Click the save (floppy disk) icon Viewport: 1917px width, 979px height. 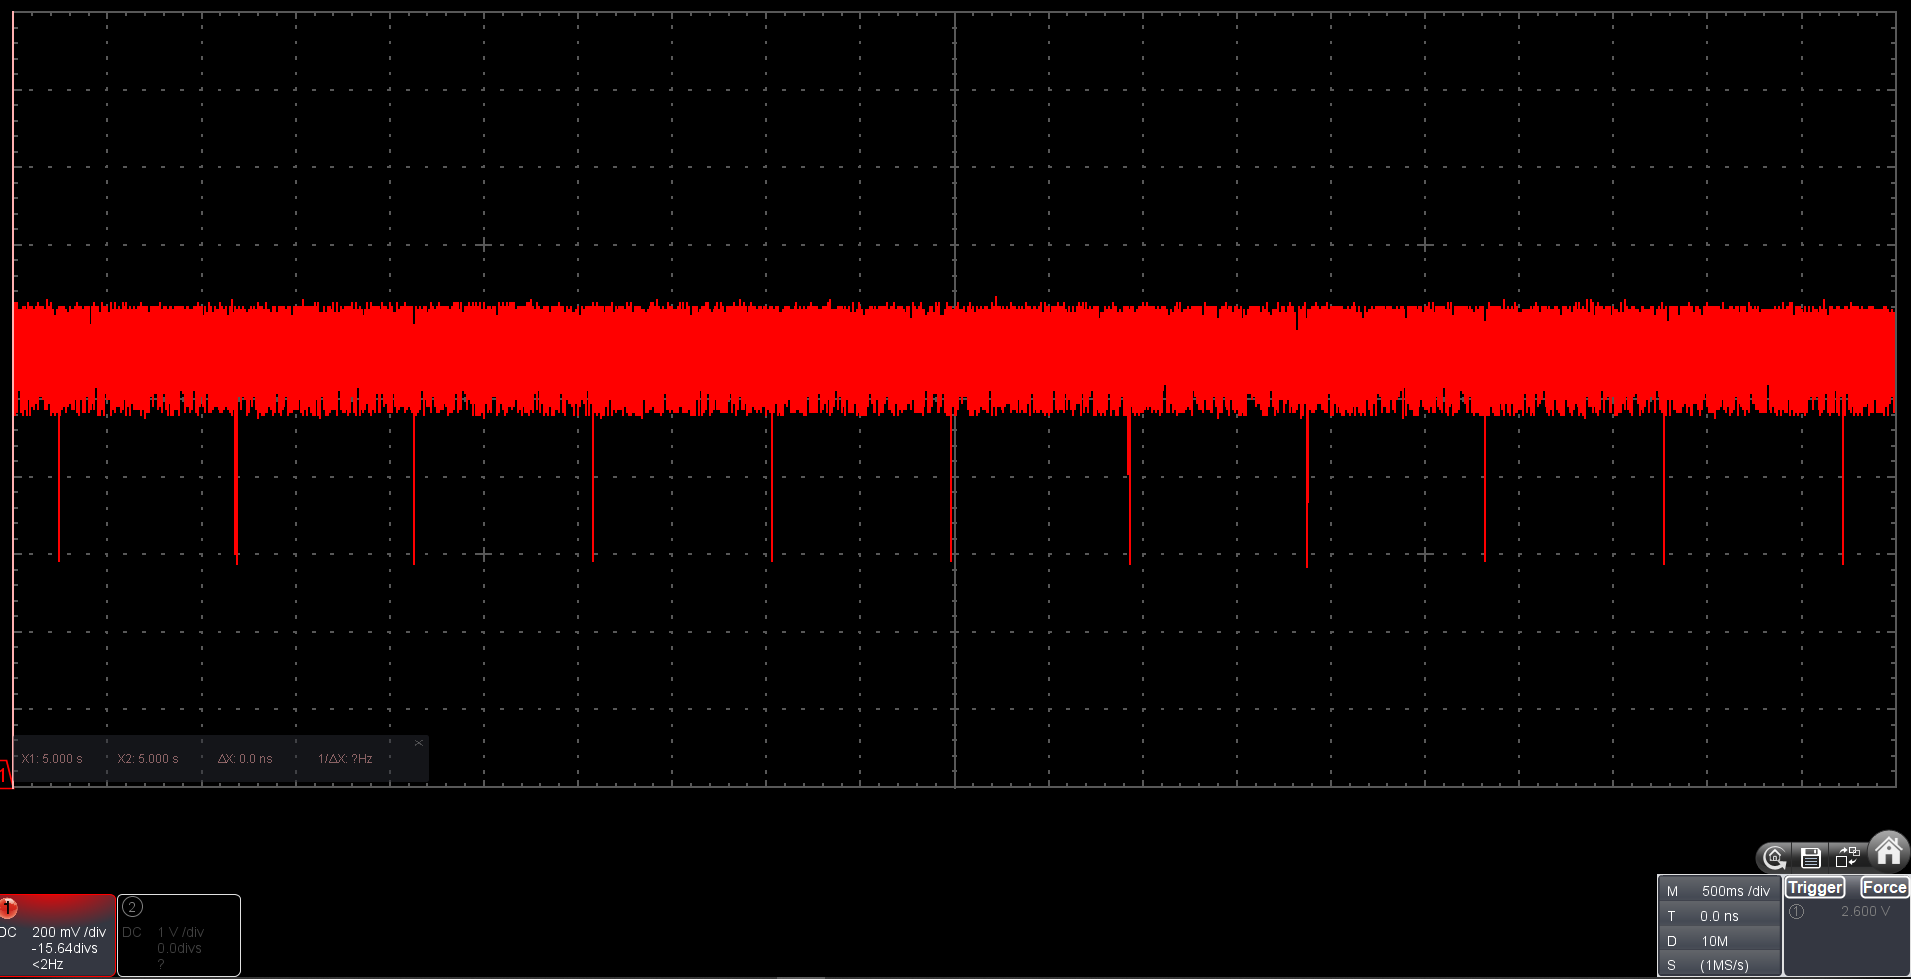(x=1810, y=857)
